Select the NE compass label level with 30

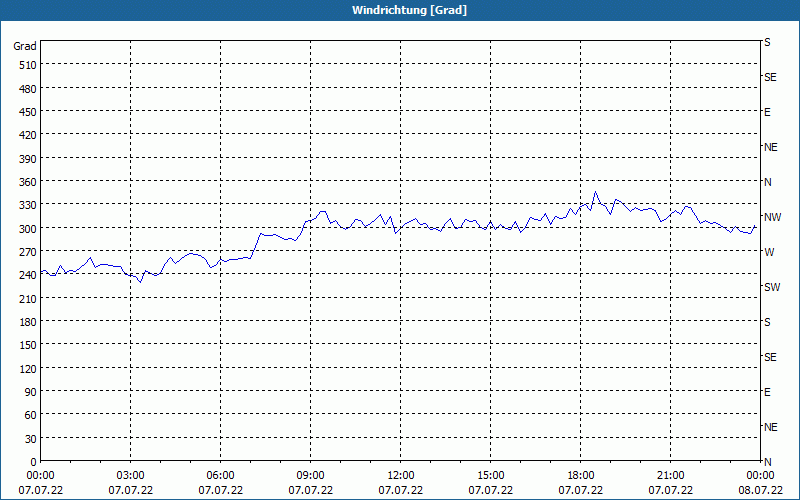(770, 427)
